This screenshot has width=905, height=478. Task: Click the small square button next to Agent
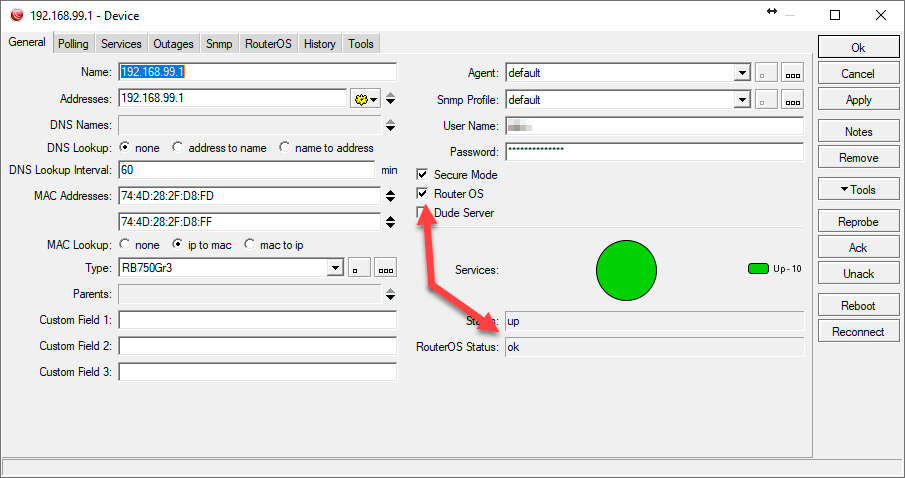[766, 73]
